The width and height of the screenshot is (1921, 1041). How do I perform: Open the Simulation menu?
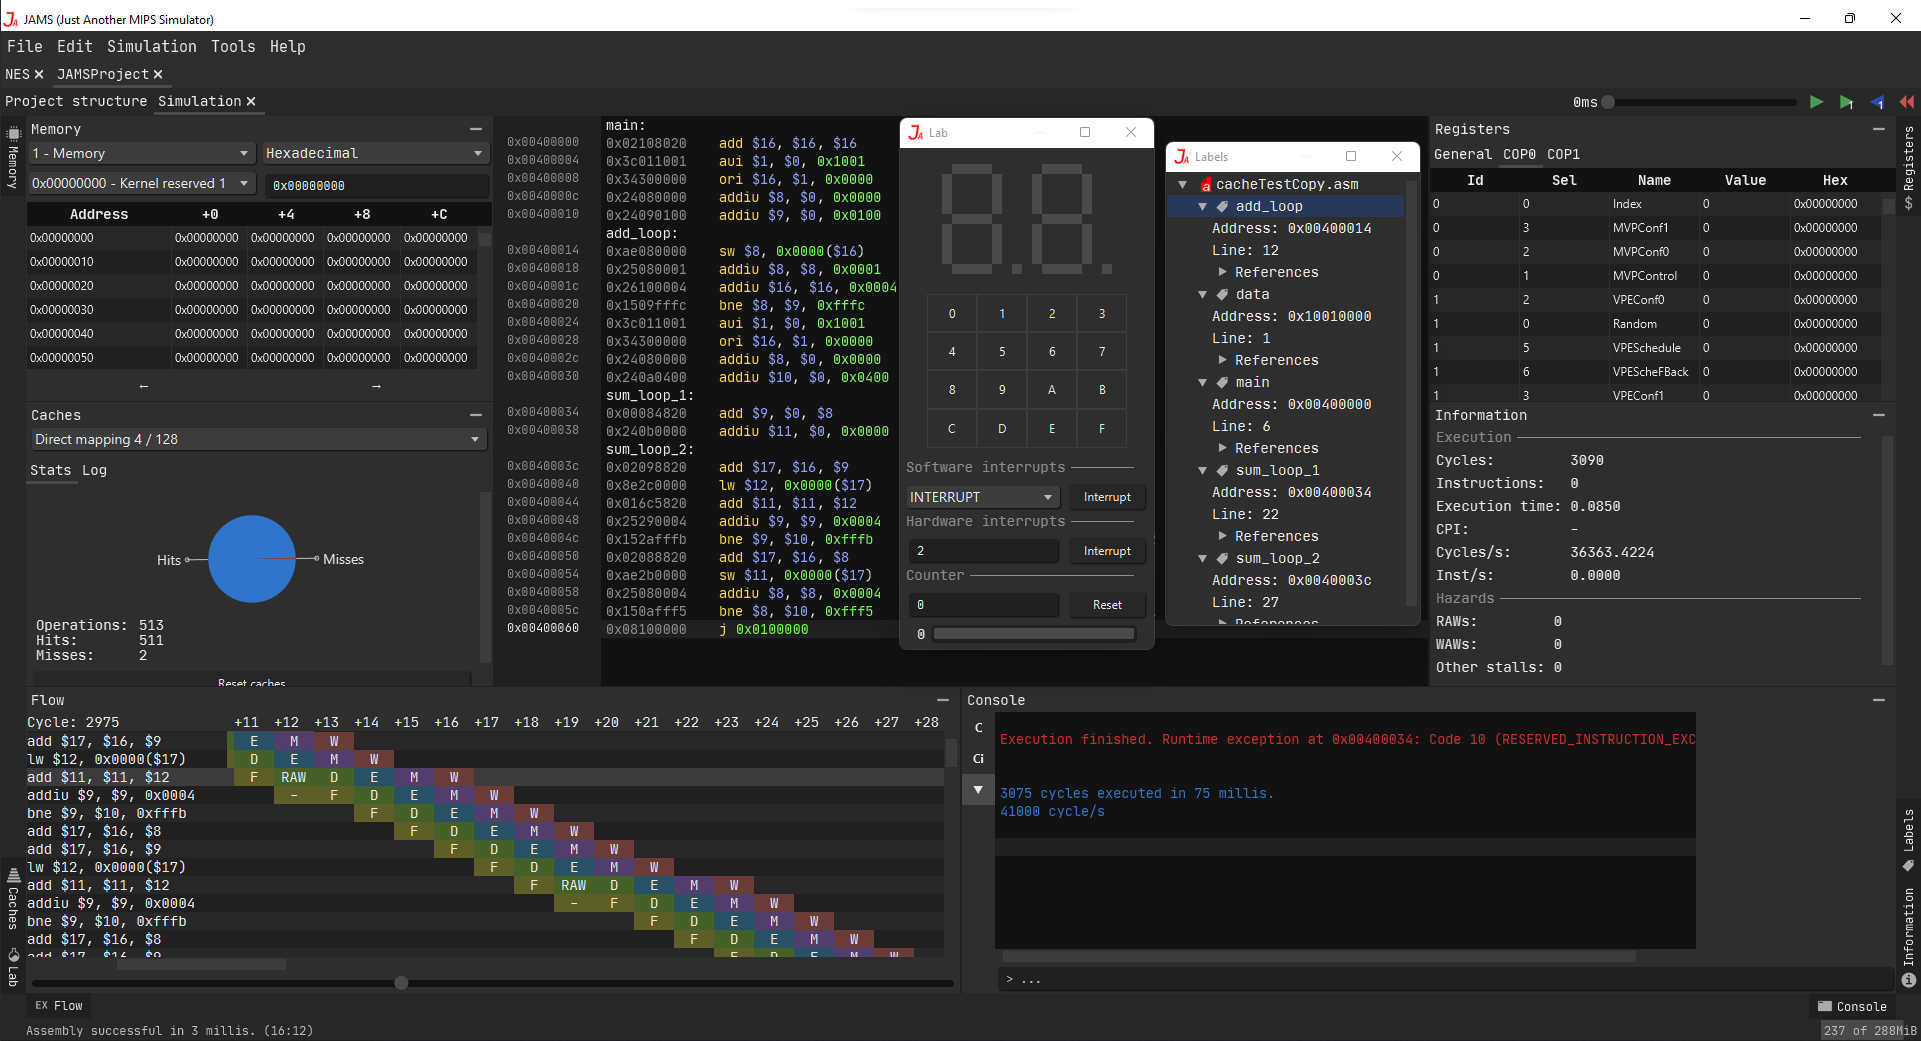point(151,46)
